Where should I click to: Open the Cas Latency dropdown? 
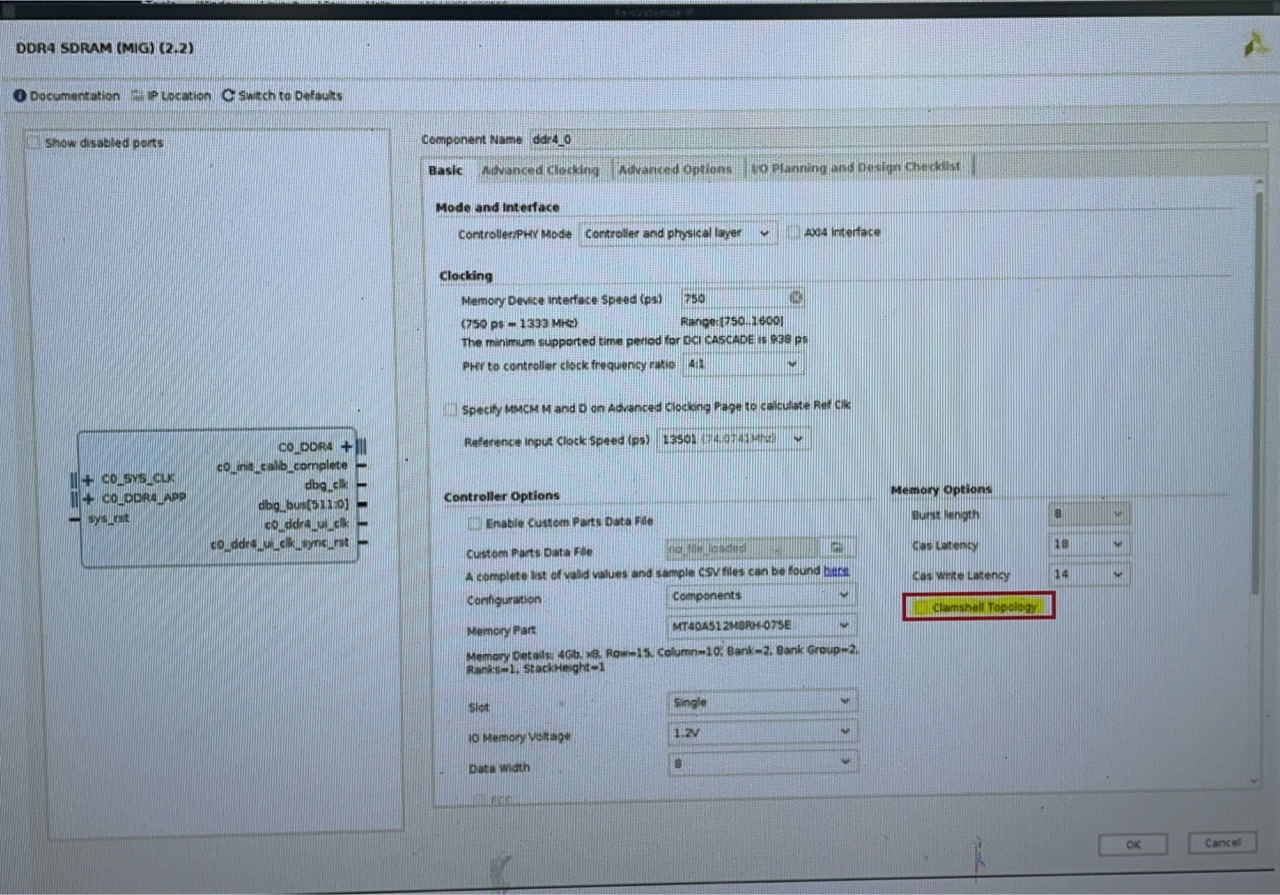pyautogui.click(x=1117, y=544)
